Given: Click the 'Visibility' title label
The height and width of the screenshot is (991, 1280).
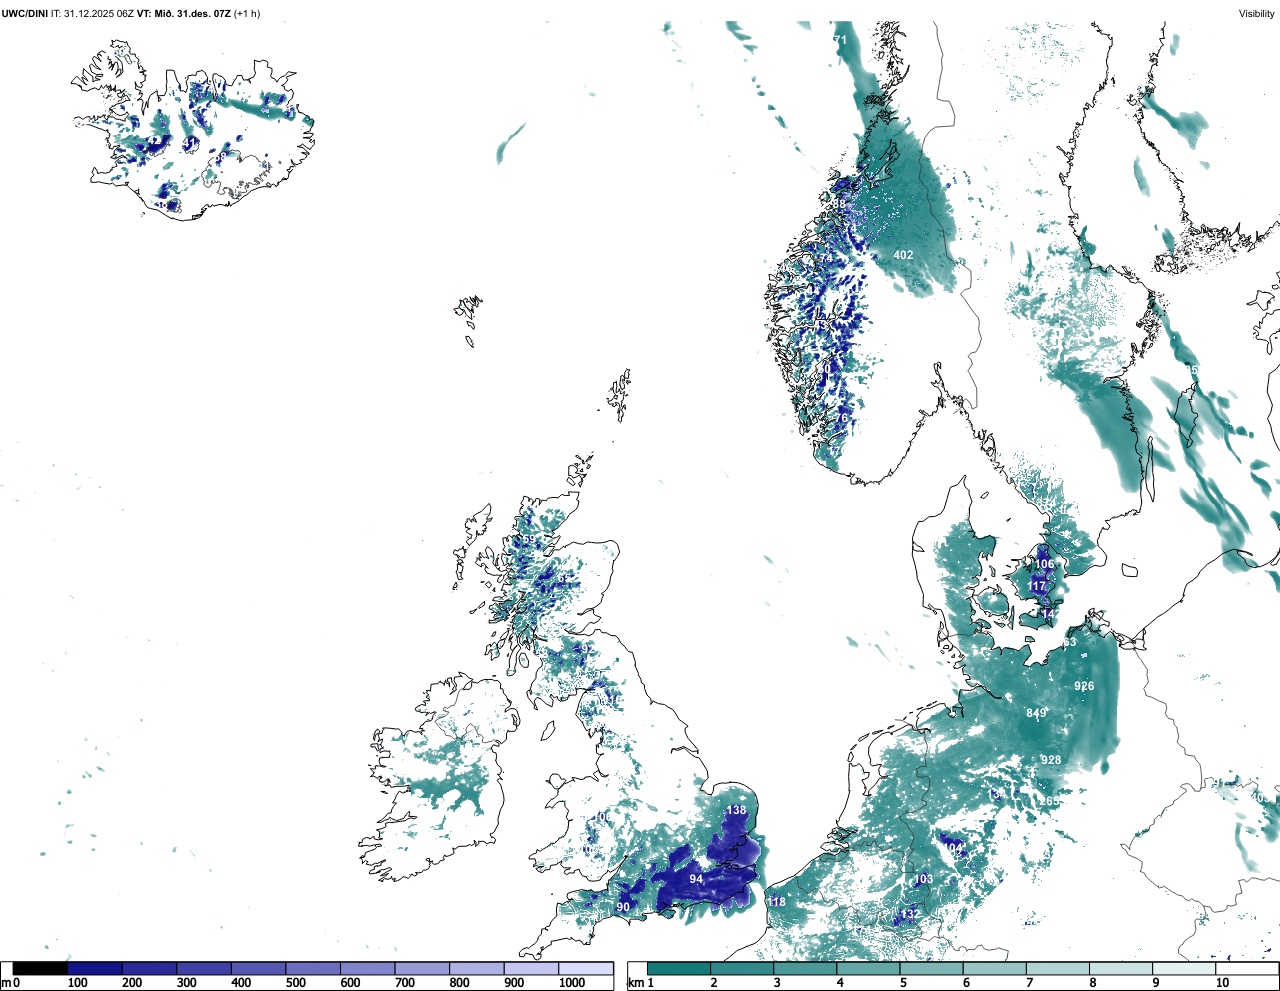Looking at the screenshot, I should pos(1257,13).
